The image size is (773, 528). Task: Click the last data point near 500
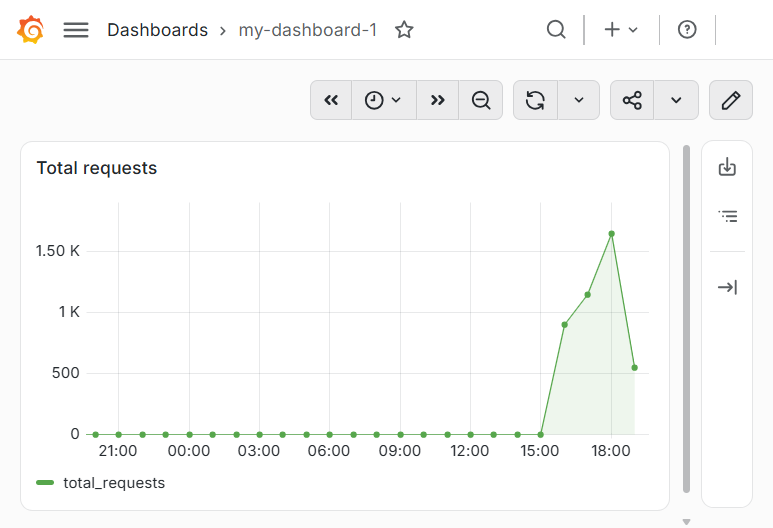[634, 368]
